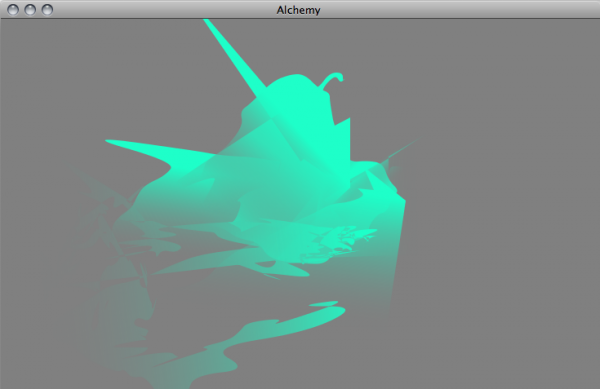
Task: Zoom the Alchemy window using third button
Action: tap(47, 10)
